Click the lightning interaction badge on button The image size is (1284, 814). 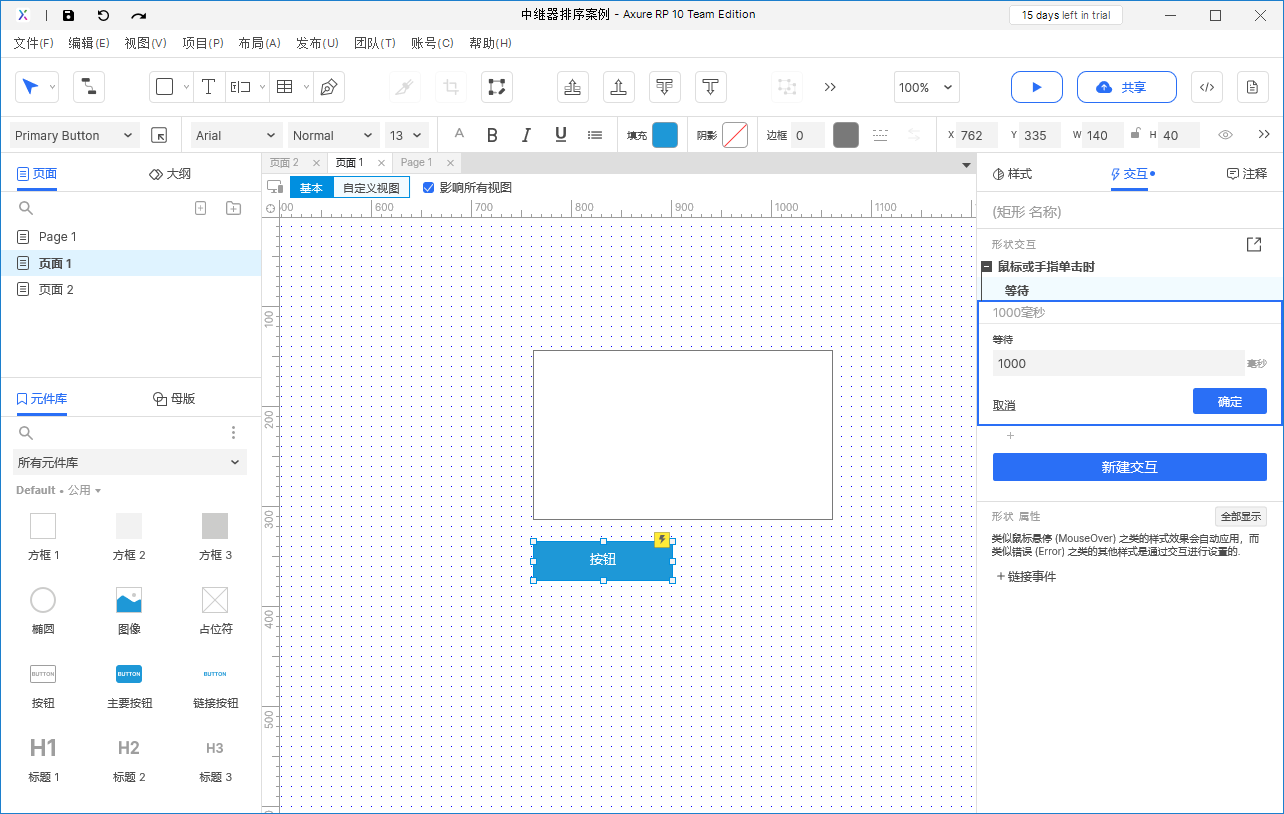(661, 540)
